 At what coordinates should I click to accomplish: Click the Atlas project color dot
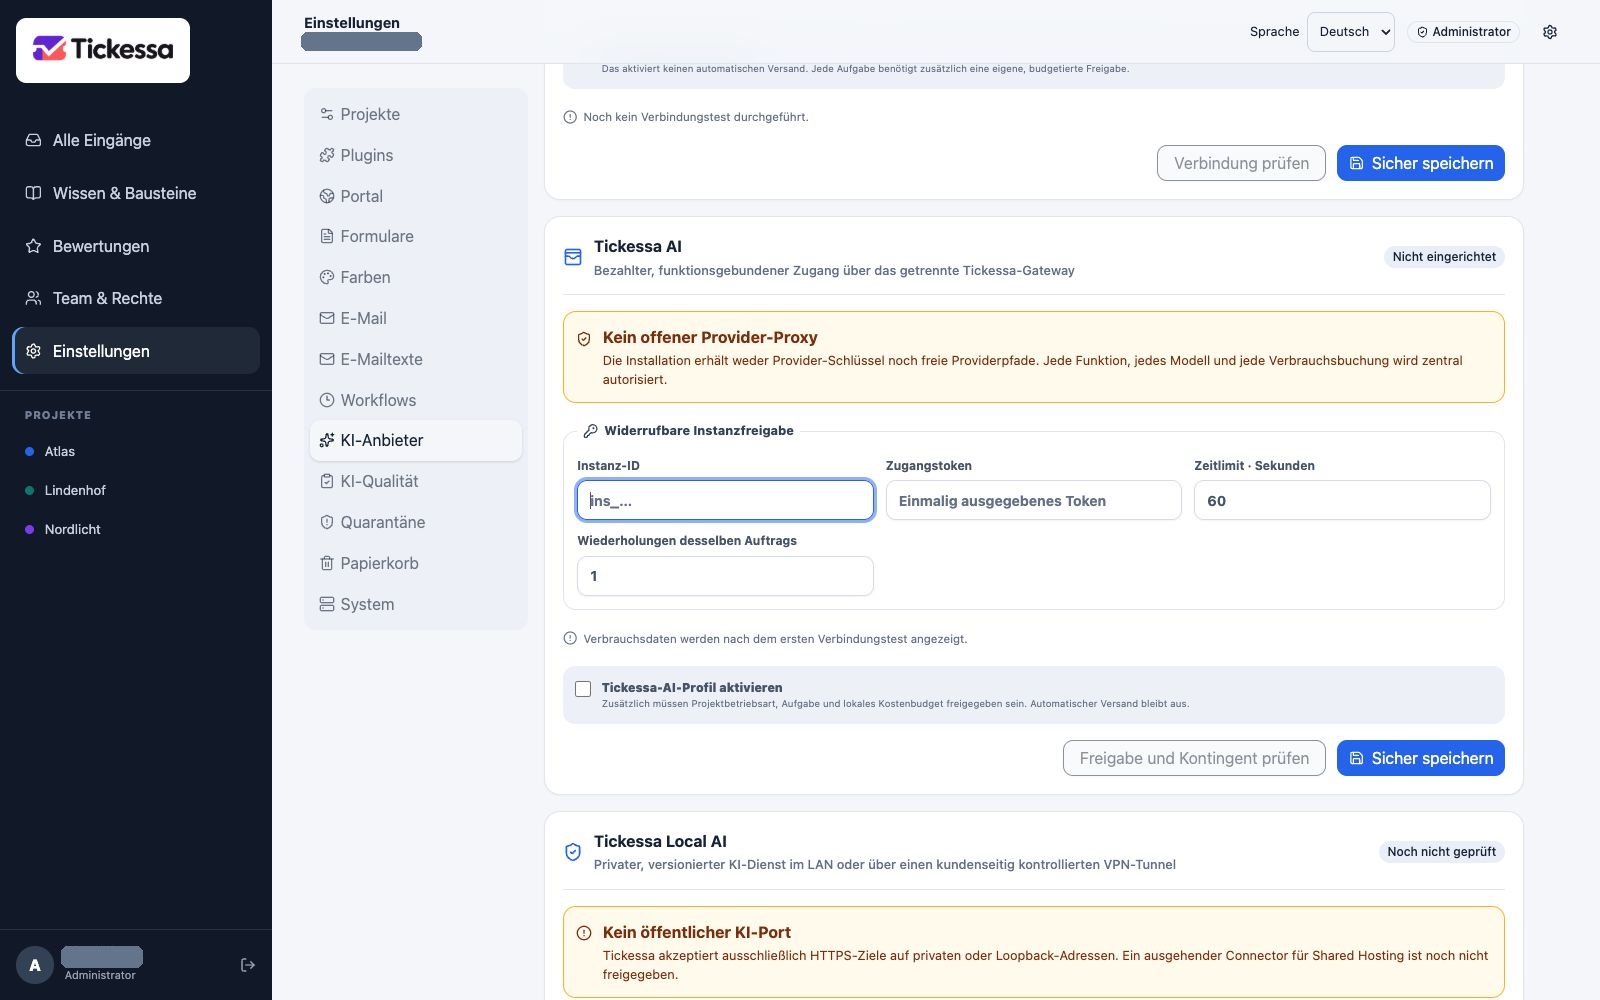(x=29, y=451)
